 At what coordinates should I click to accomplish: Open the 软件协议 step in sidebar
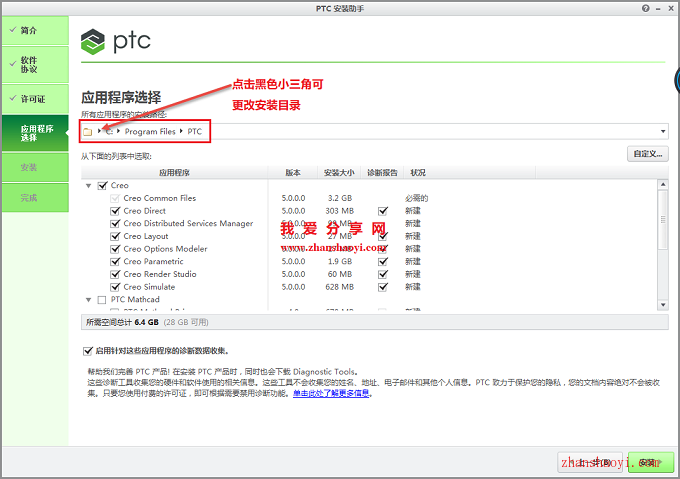pyautogui.click(x=35, y=65)
